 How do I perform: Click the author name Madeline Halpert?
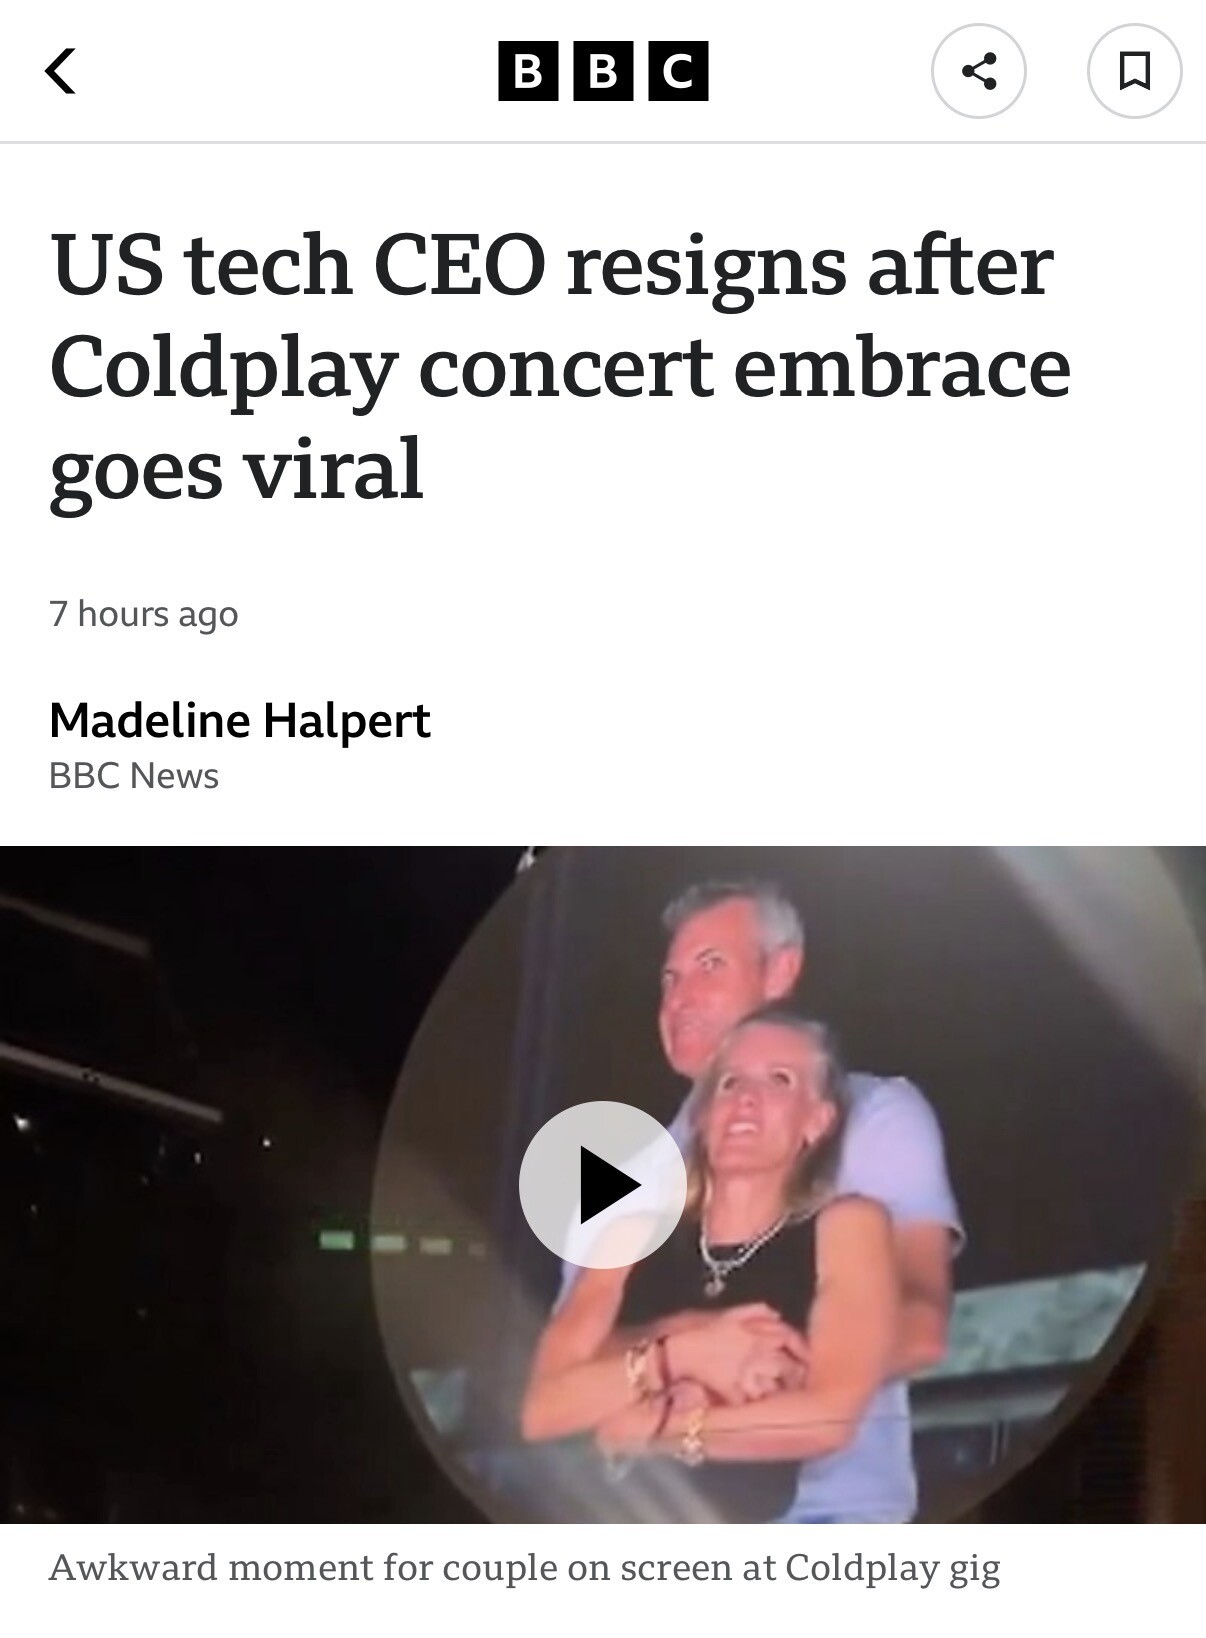239,720
